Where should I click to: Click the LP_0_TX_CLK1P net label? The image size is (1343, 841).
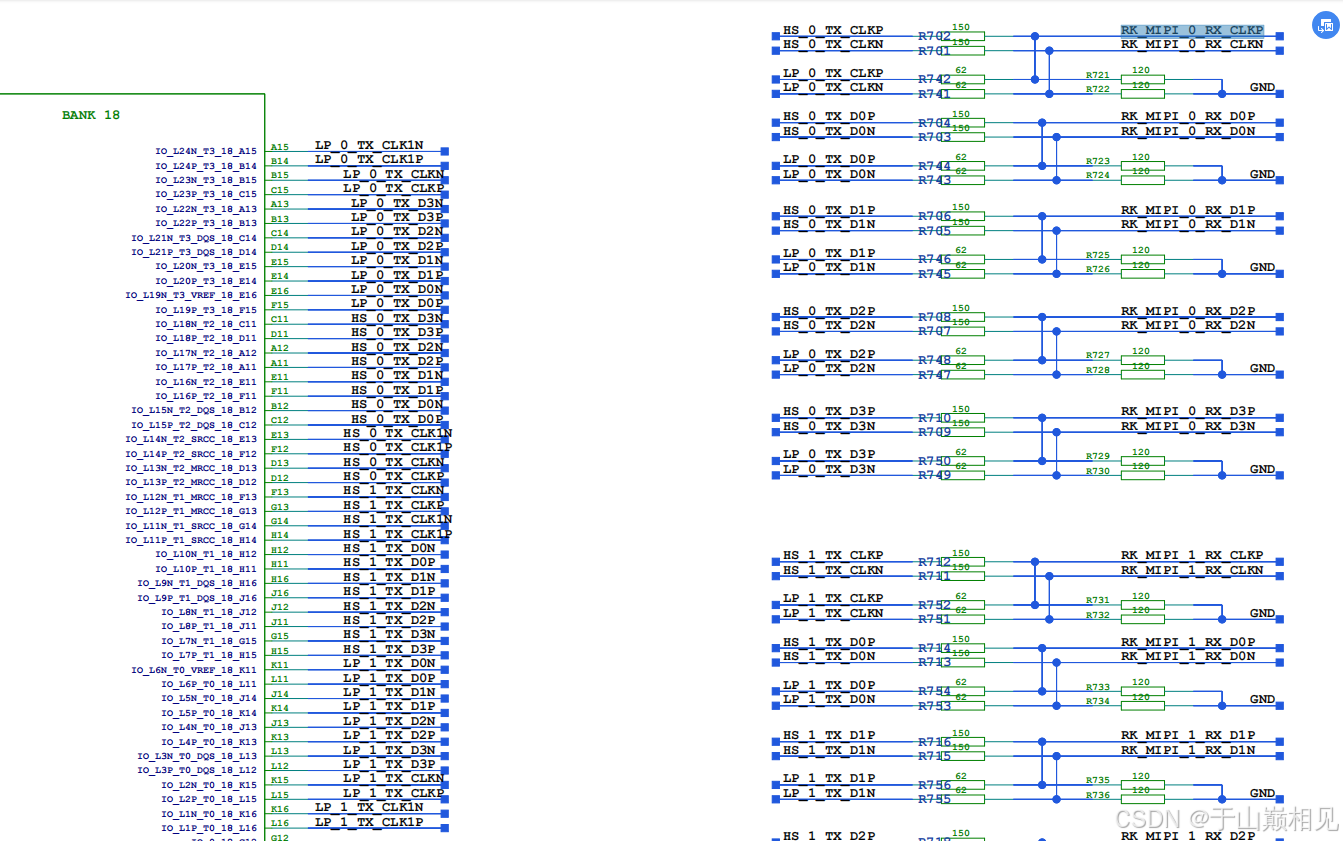pos(369,159)
